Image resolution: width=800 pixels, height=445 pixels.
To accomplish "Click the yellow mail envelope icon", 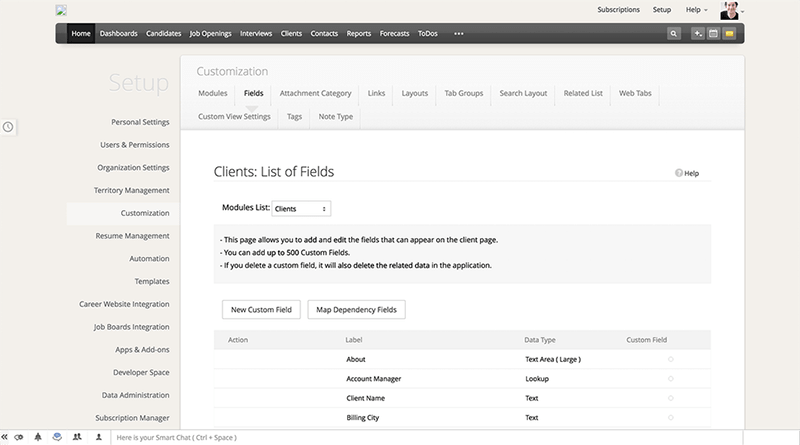I will point(730,33).
